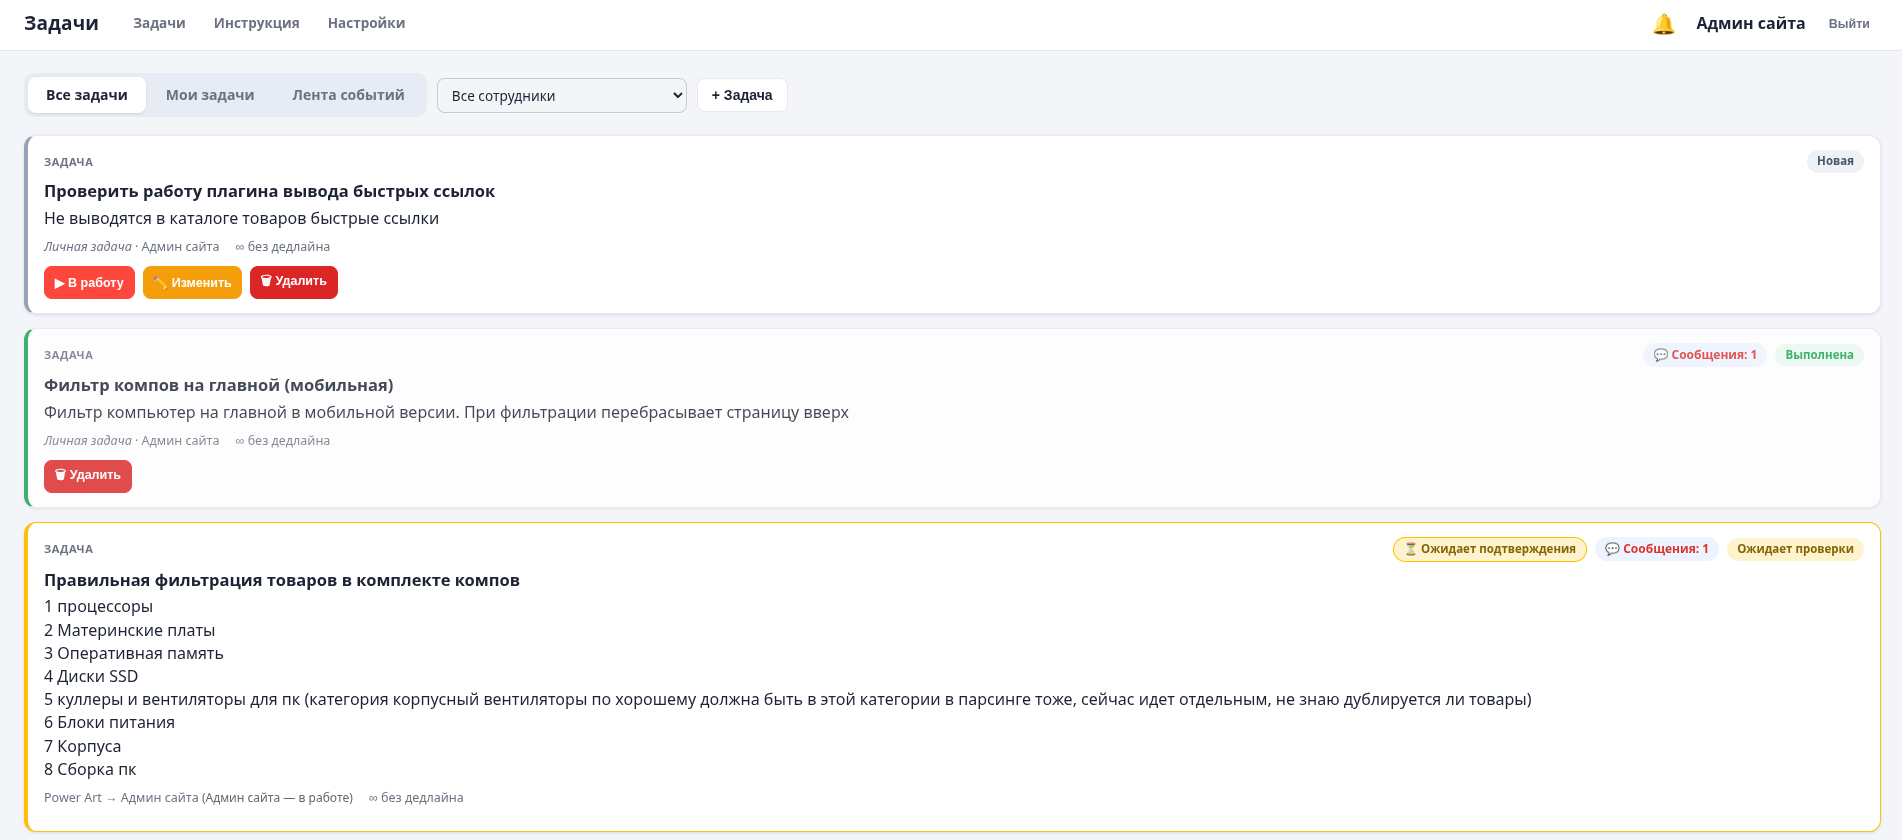Screen dimensions: 1902x840
Task: Open the Задачи app logo link
Action: point(61,23)
